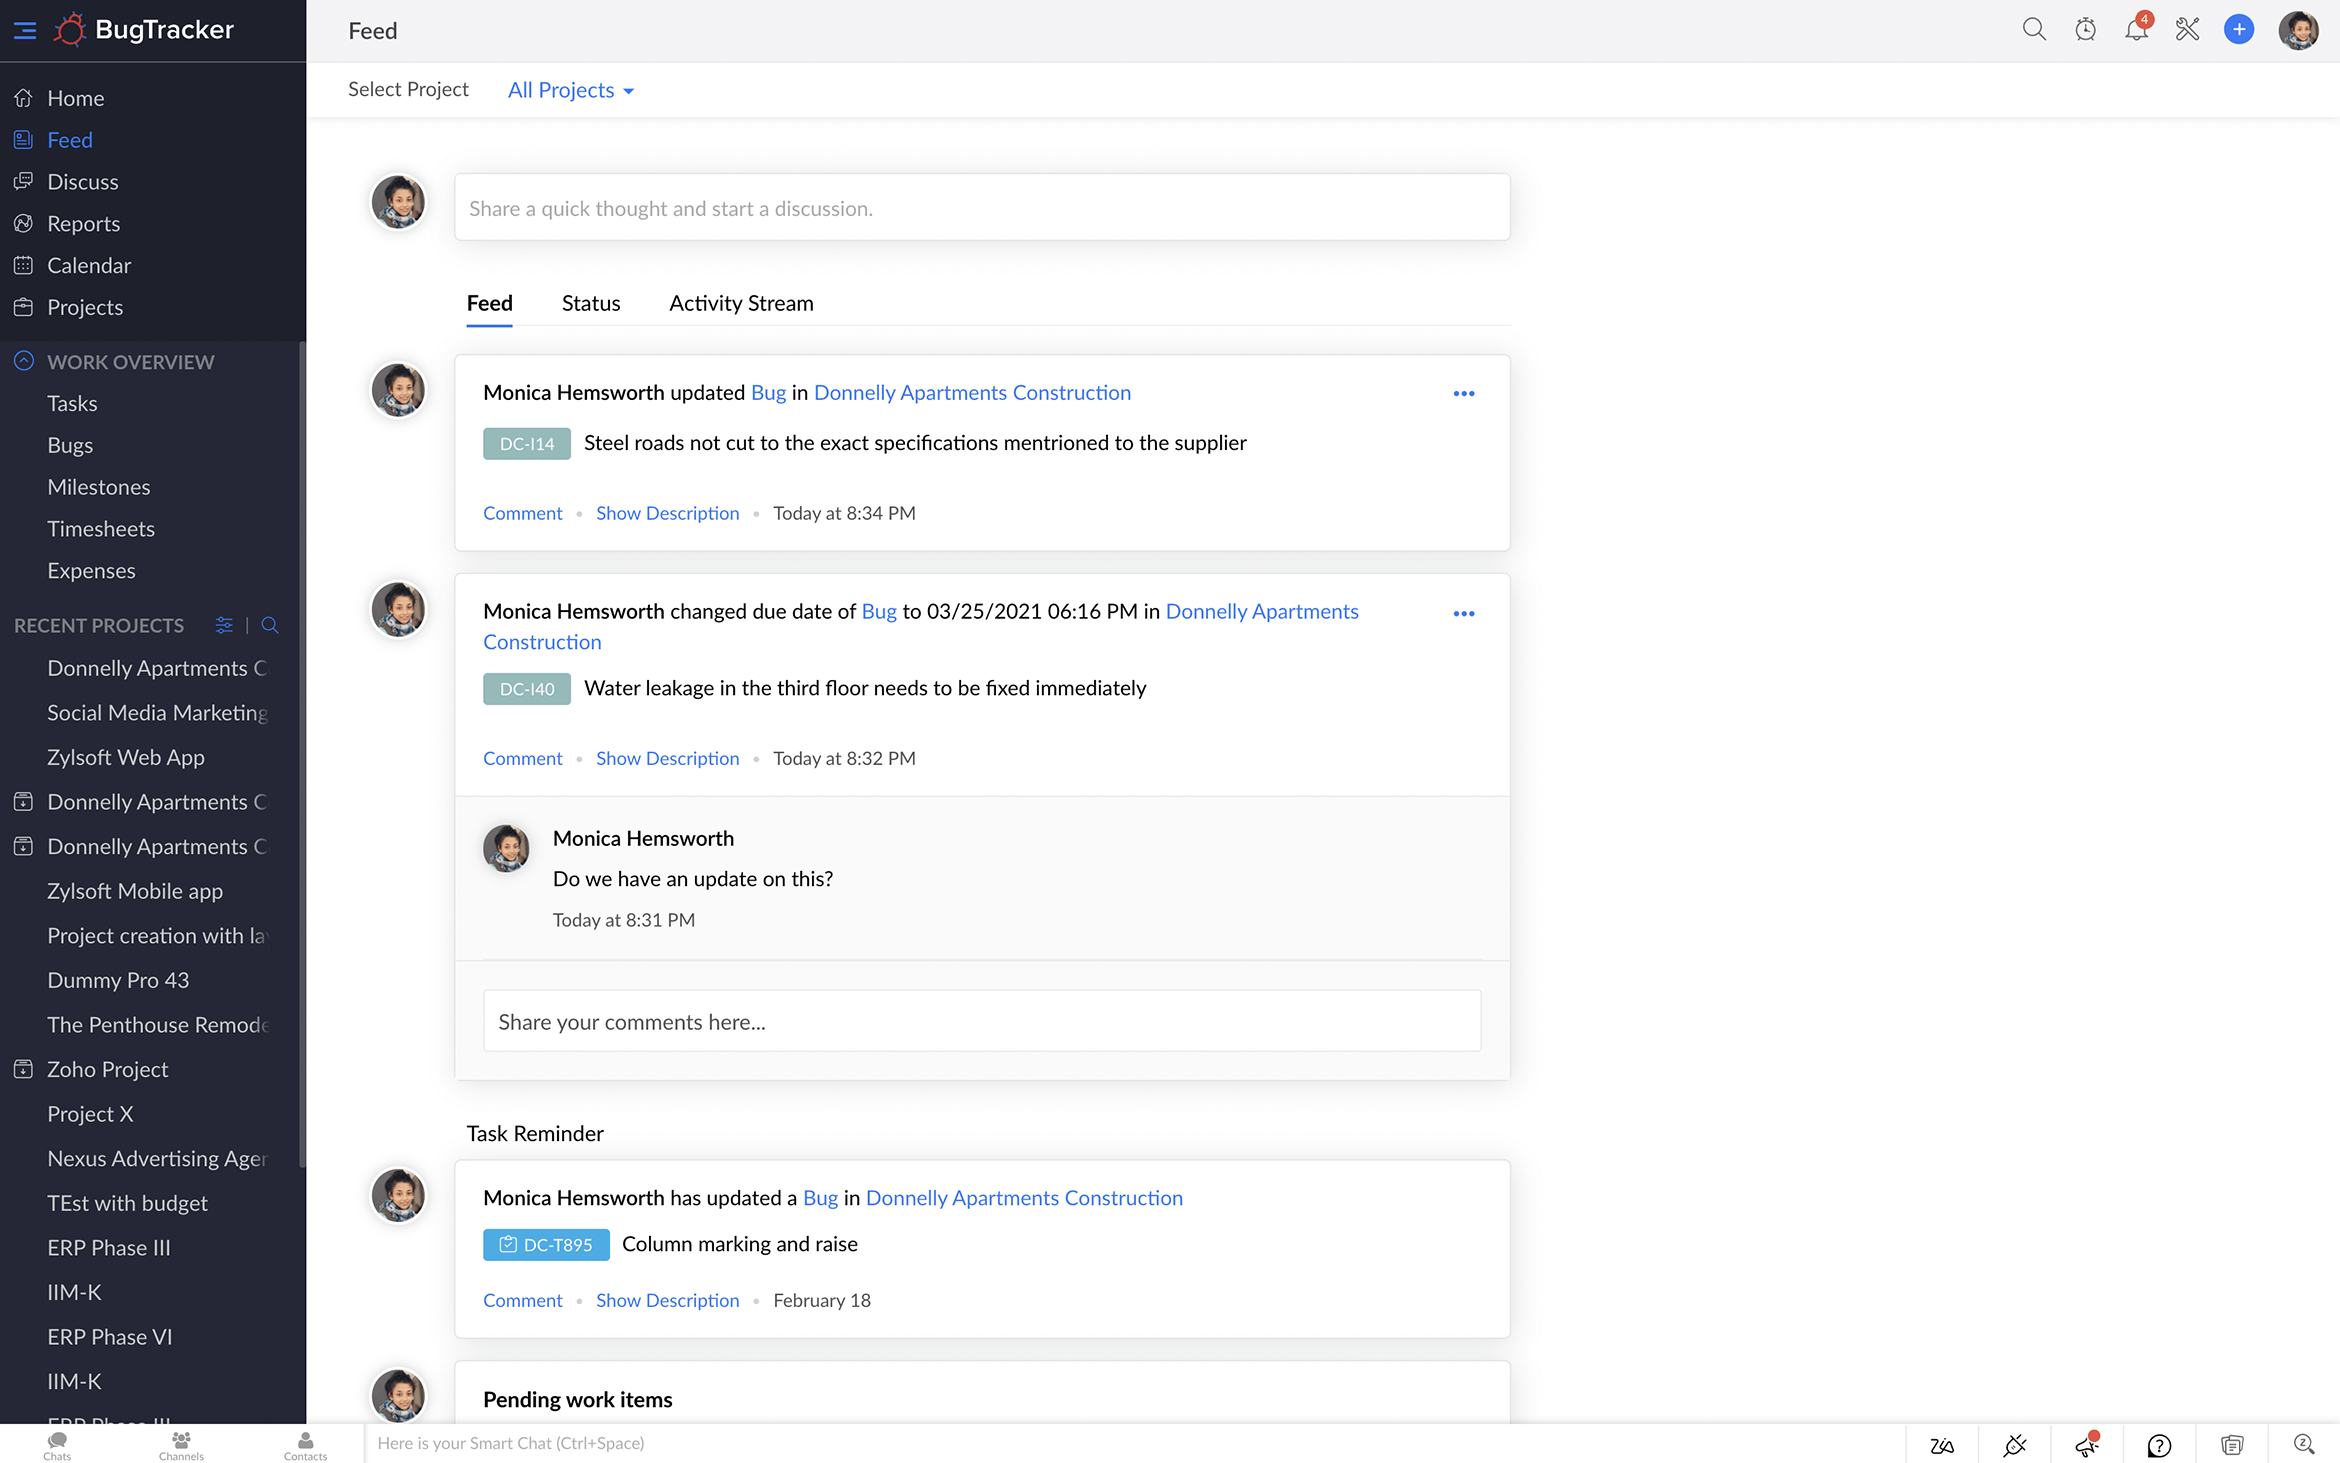Switch to the Activity Stream tab
Image resolution: width=2340 pixels, height=1463 pixels.
coord(741,303)
